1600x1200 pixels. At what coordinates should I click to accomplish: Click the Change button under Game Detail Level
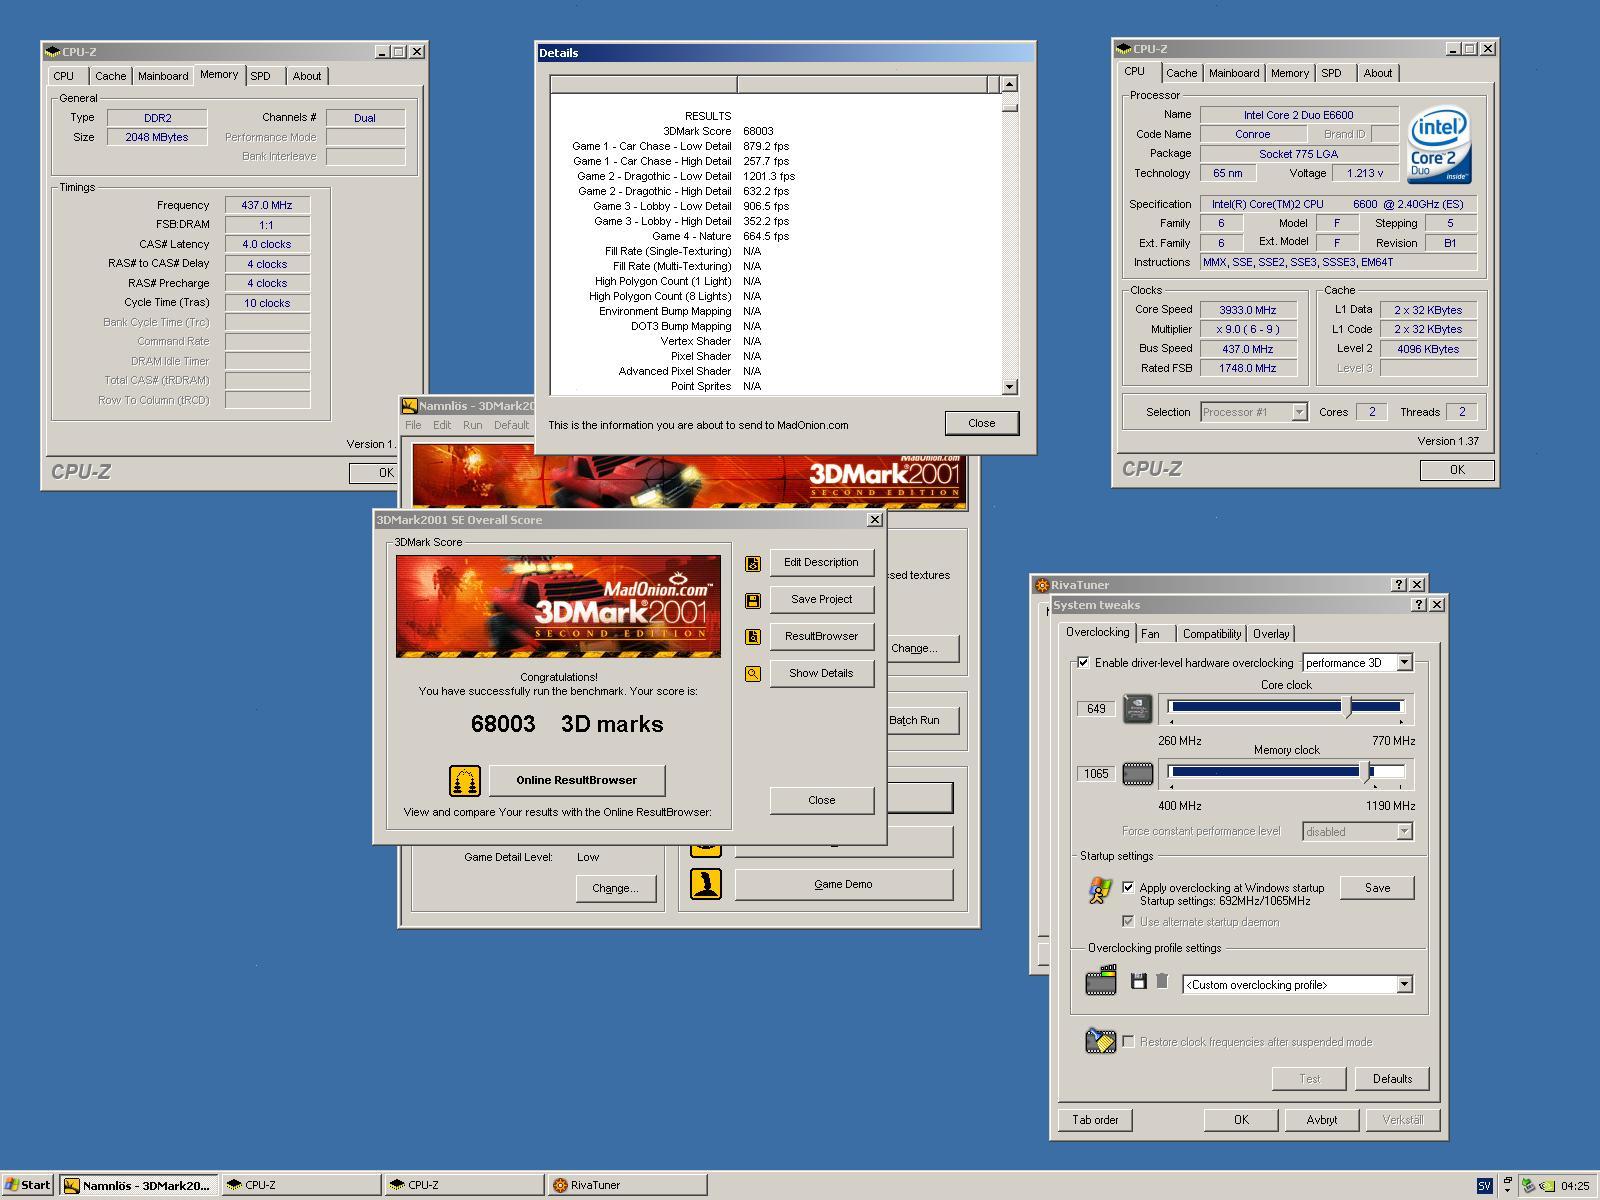pyautogui.click(x=615, y=888)
